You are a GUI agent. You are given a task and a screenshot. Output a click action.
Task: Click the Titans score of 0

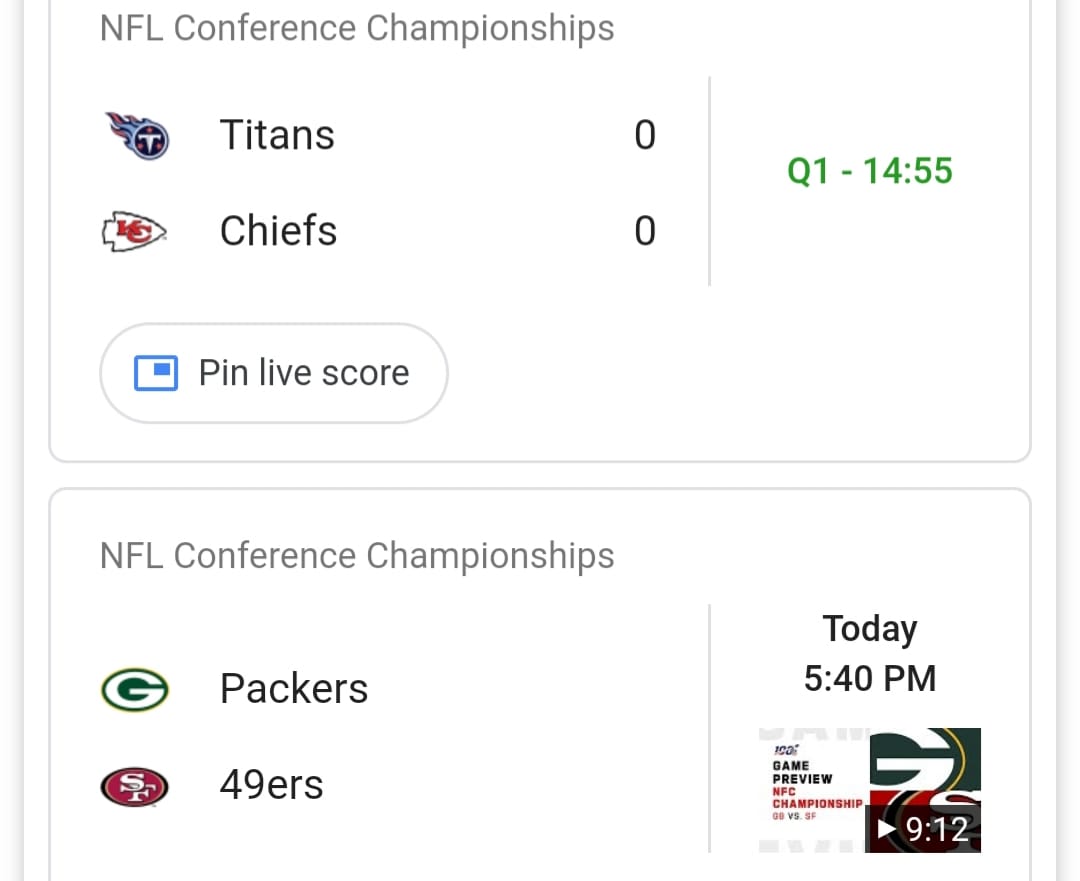(645, 135)
